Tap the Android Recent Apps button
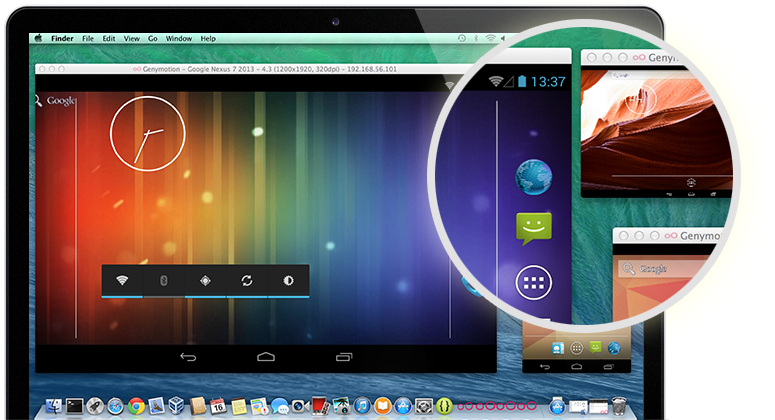775x420 pixels. tap(344, 356)
